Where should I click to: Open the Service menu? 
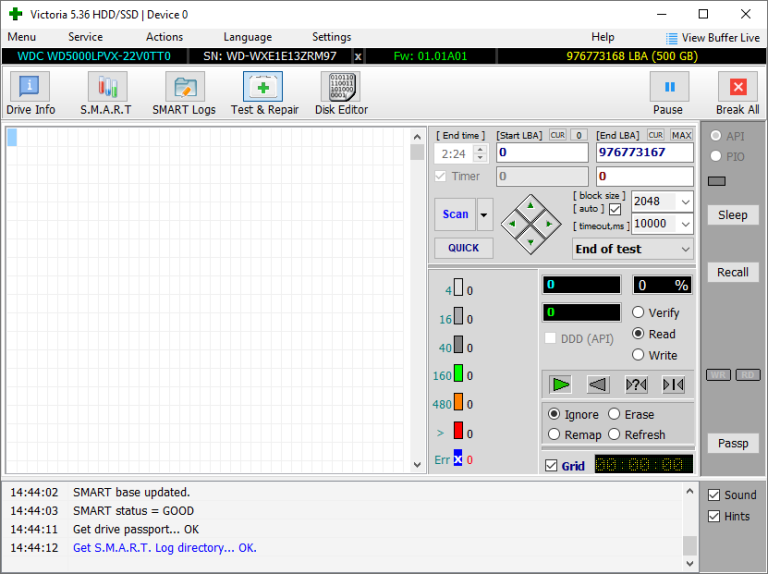tap(85, 37)
